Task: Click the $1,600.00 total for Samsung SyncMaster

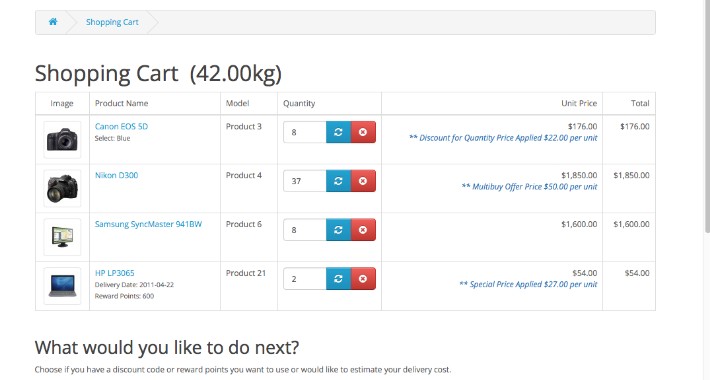Action: (x=631, y=224)
